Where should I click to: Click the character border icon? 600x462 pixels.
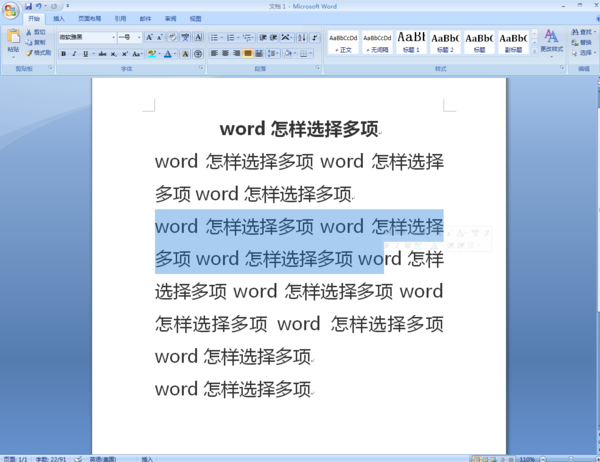(198, 37)
